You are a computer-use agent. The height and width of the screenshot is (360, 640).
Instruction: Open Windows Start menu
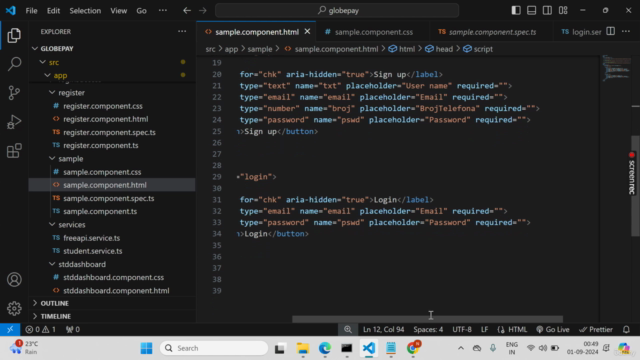146,348
